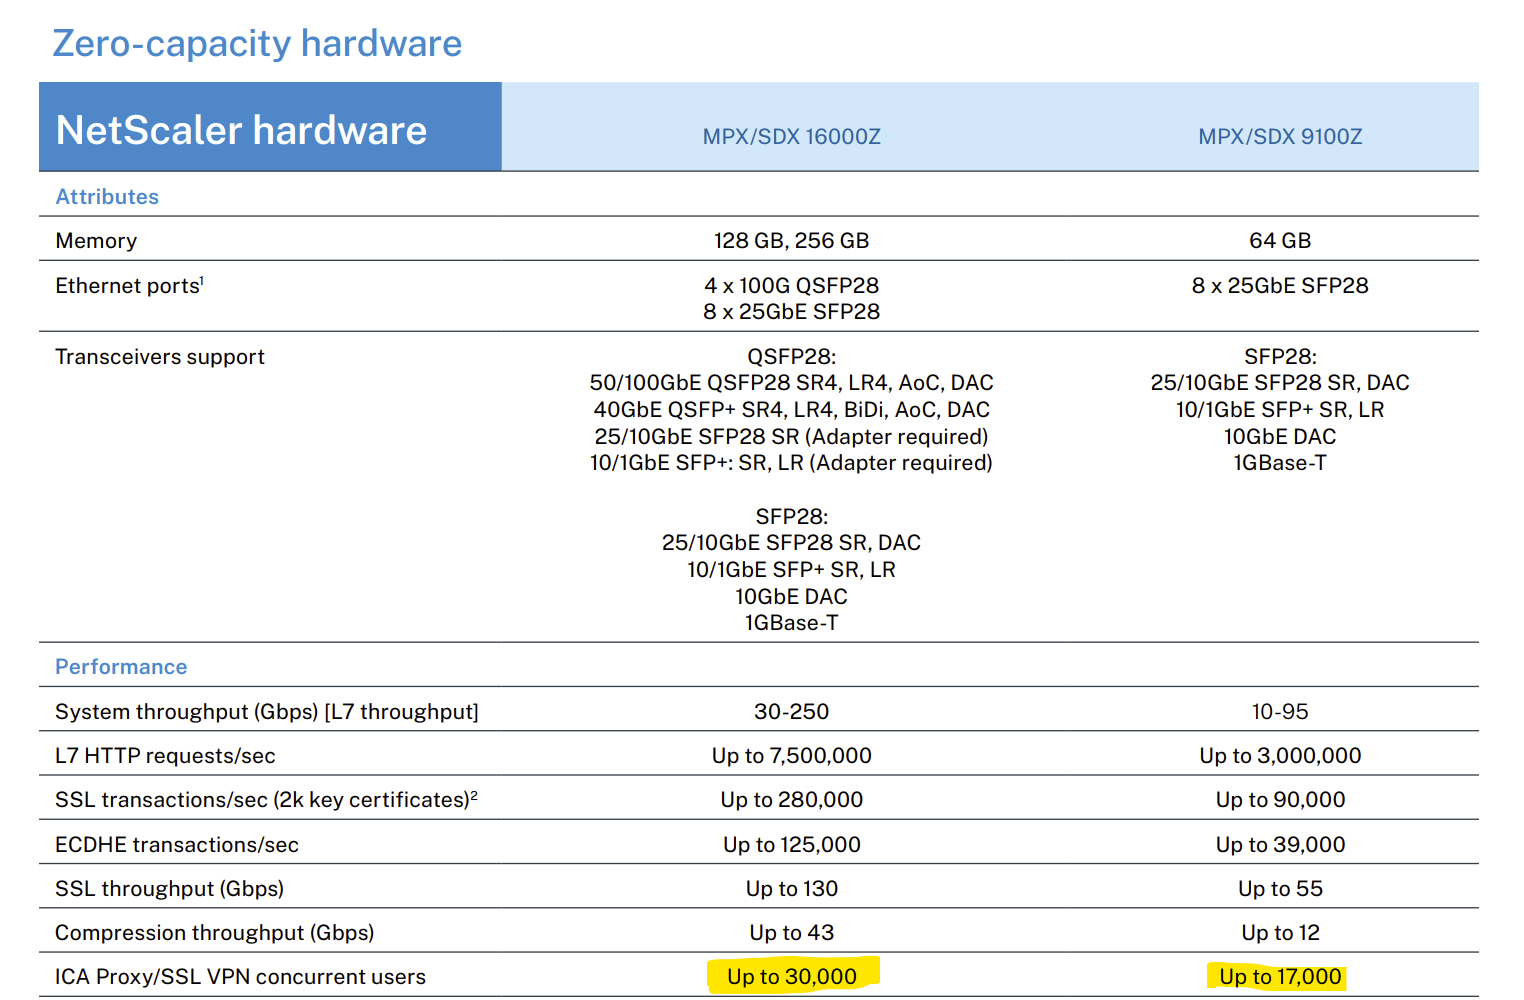Viewport: 1524px width, 1000px height.
Task: Select the Performance section label
Action: pyautogui.click(x=121, y=666)
